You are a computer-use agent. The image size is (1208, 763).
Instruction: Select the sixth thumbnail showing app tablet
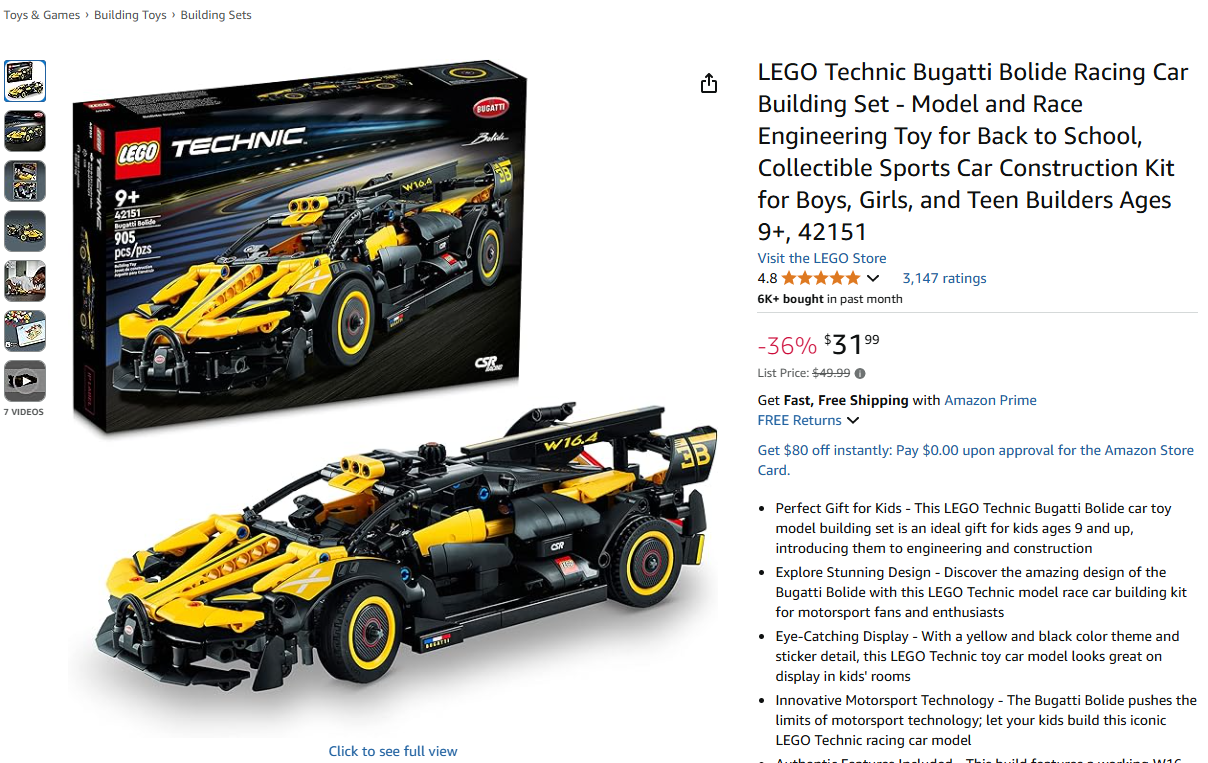[25, 331]
